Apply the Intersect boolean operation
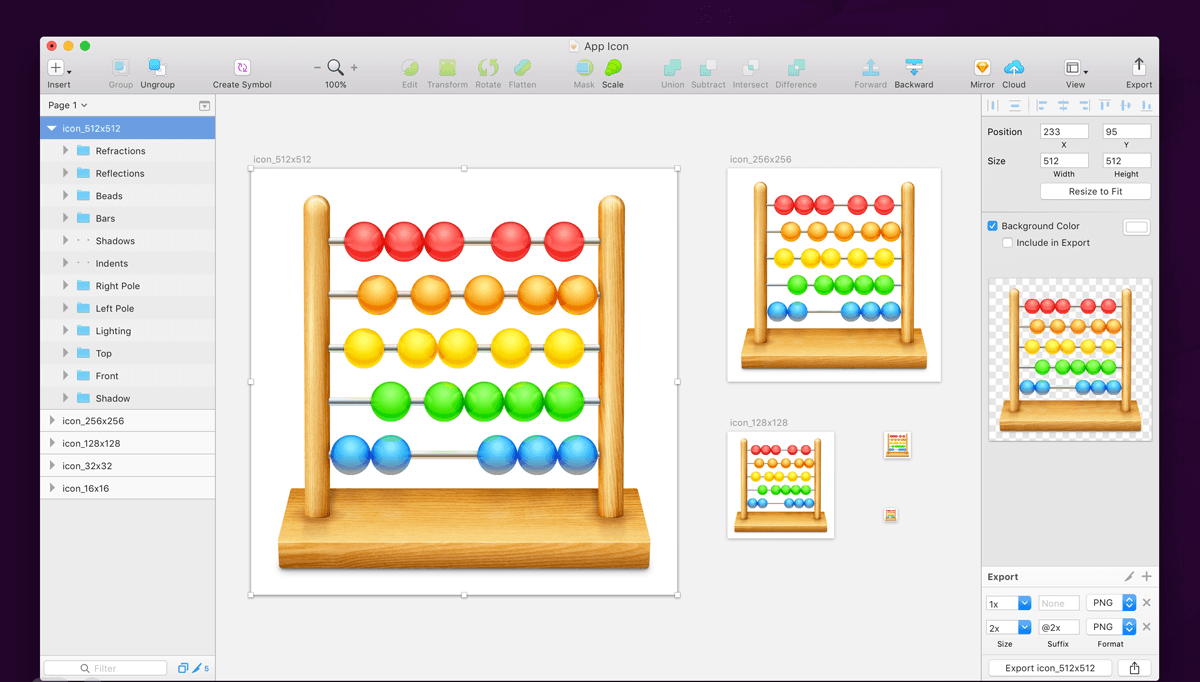 click(750, 67)
